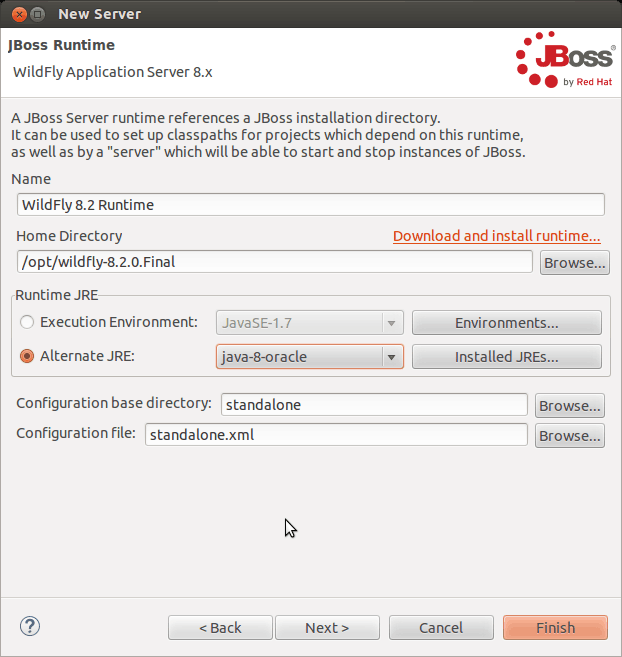Open the JavaSE-1.7 environment dropdown
622x657 pixels.
coord(310,323)
